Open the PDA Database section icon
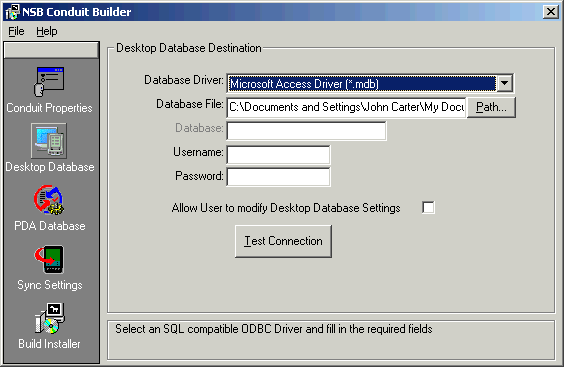 coord(49,200)
